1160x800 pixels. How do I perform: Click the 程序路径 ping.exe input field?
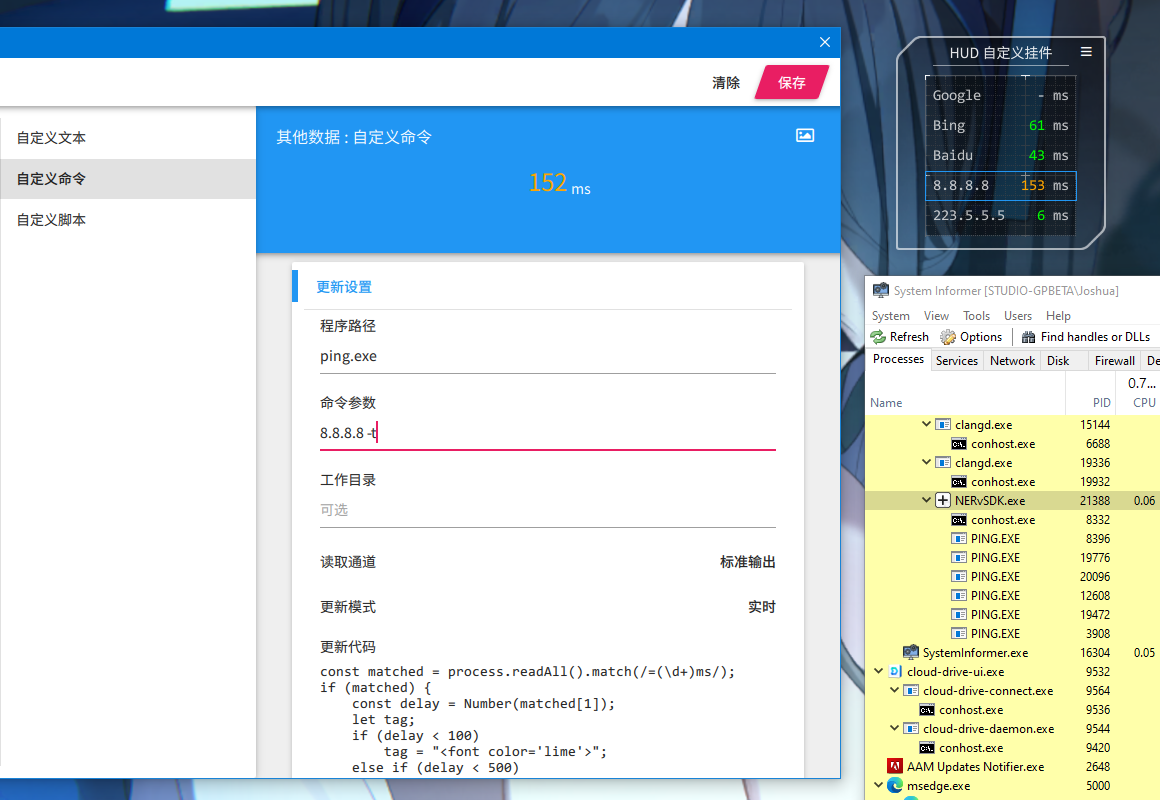point(547,357)
